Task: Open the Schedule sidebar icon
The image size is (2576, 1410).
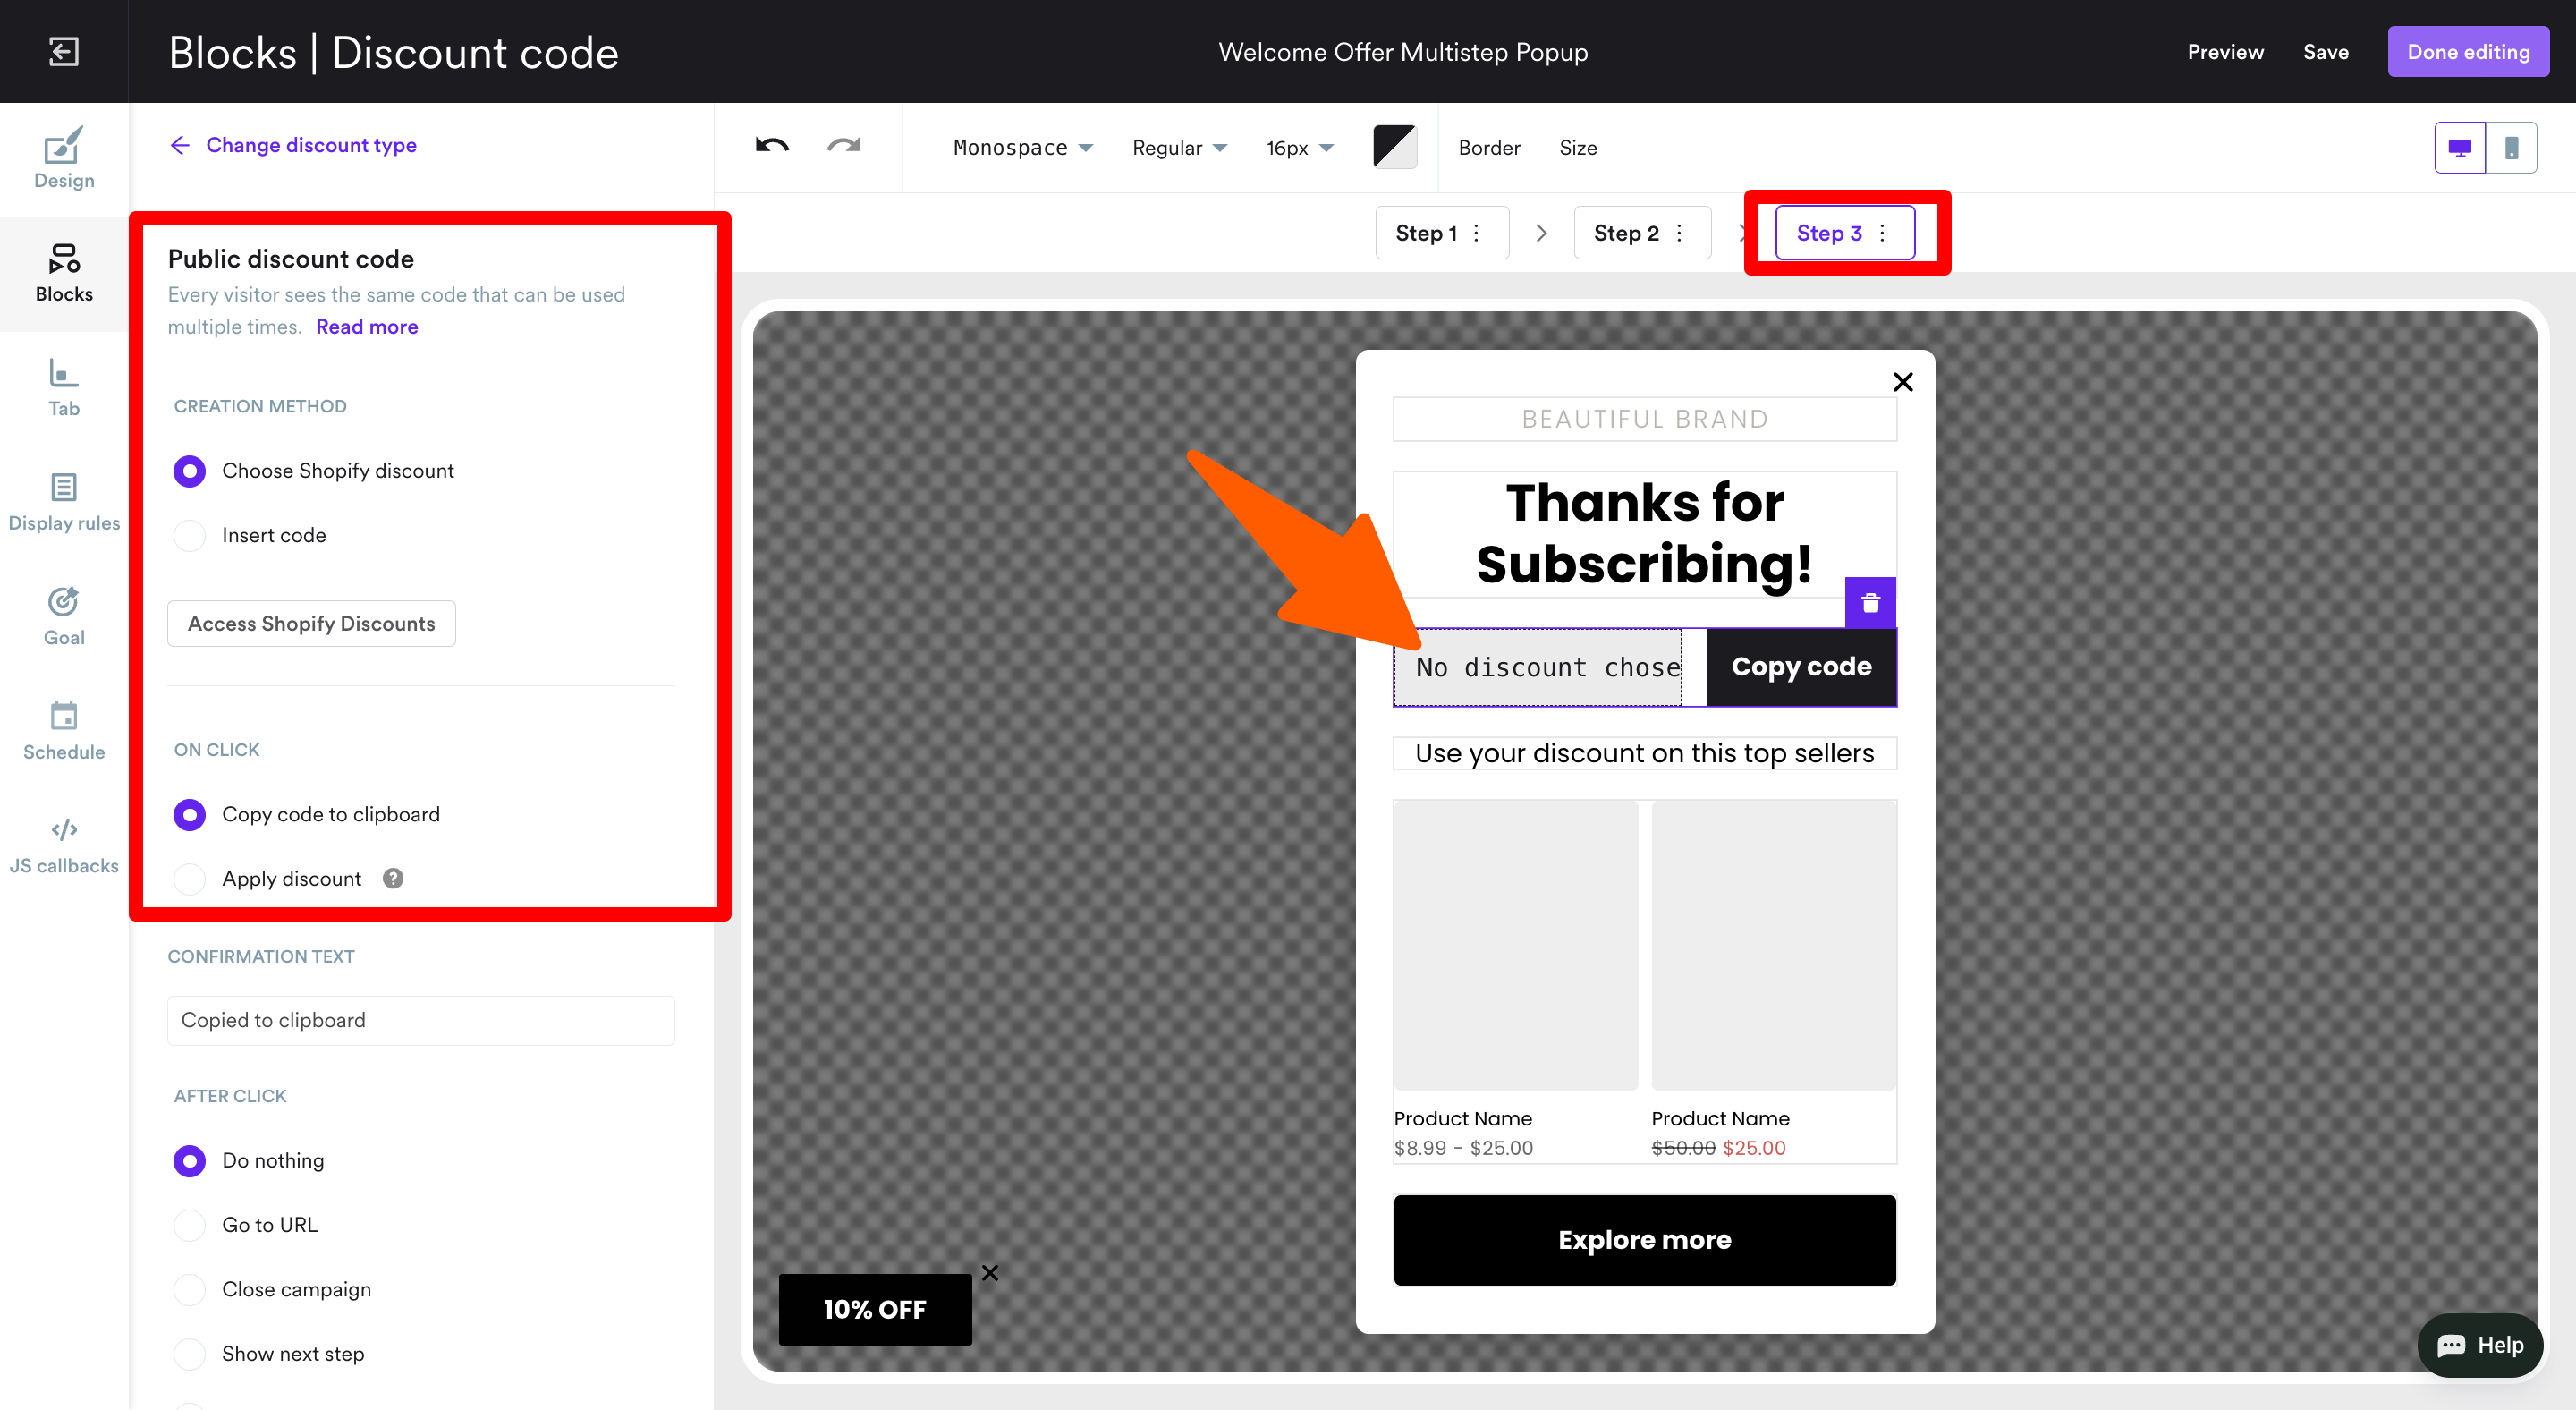Action: click(x=64, y=730)
